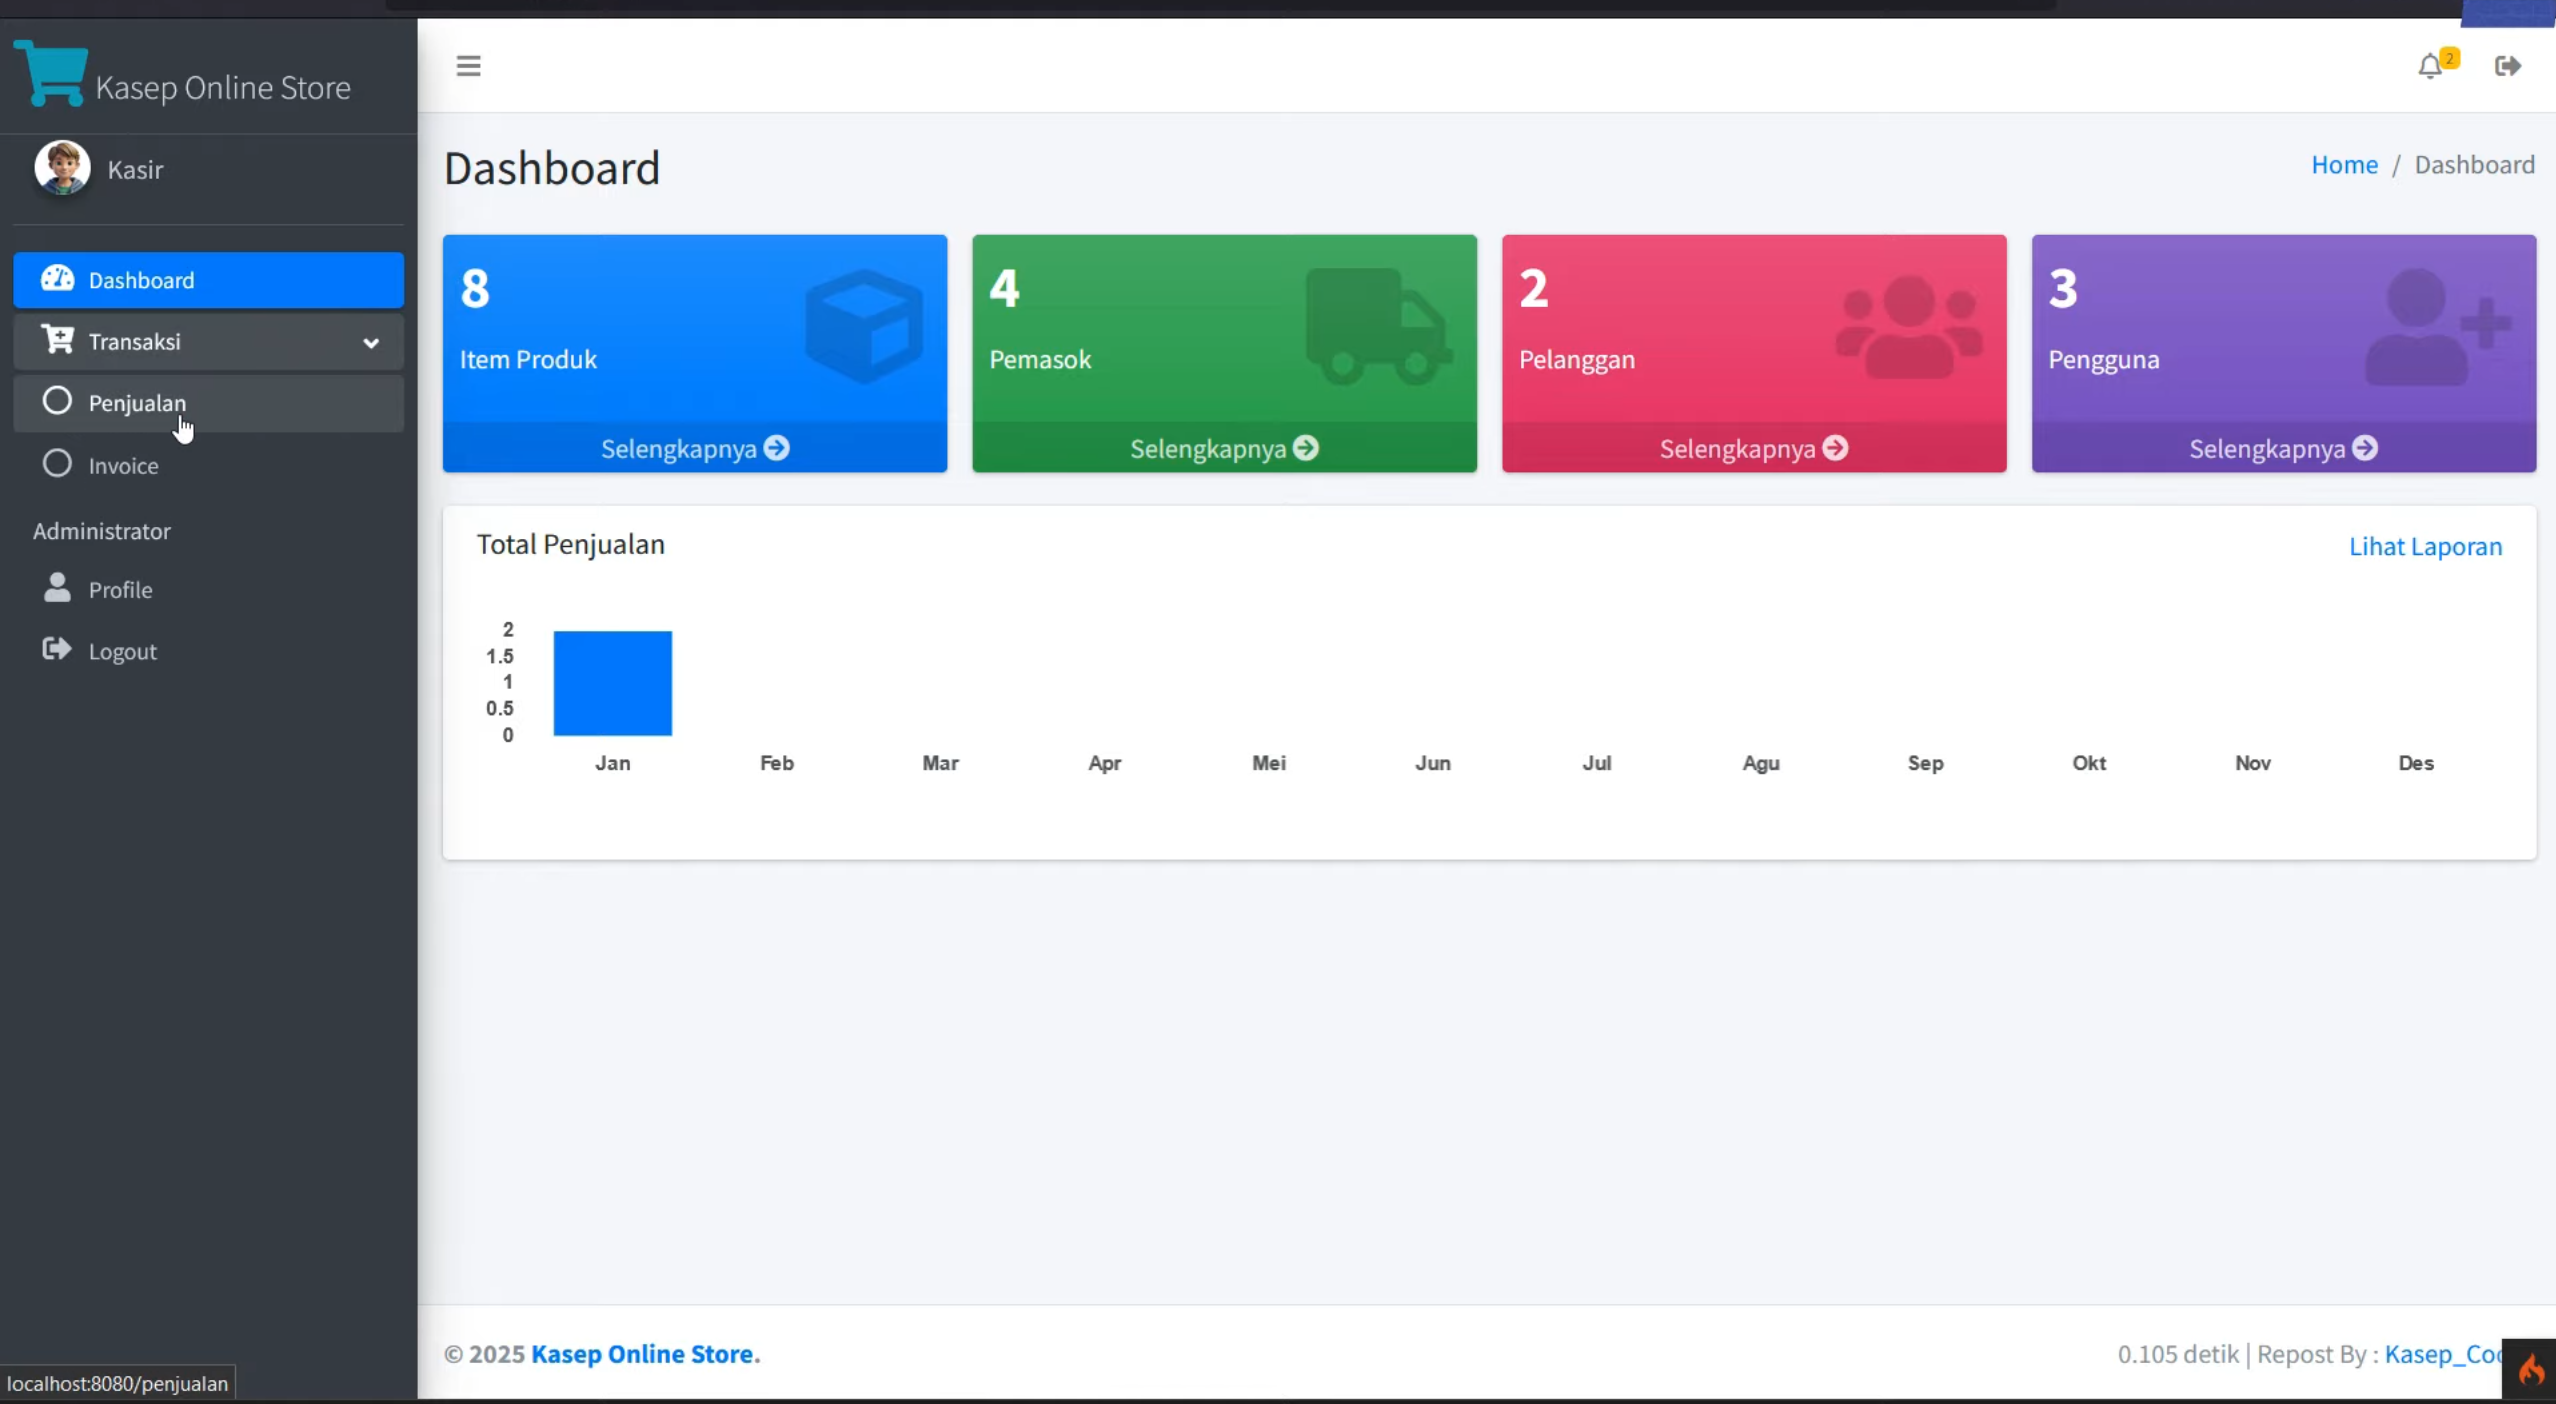2556x1404 pixels.
Task: Click the Pengguna user-plus icon
Action: [2438, 327]
